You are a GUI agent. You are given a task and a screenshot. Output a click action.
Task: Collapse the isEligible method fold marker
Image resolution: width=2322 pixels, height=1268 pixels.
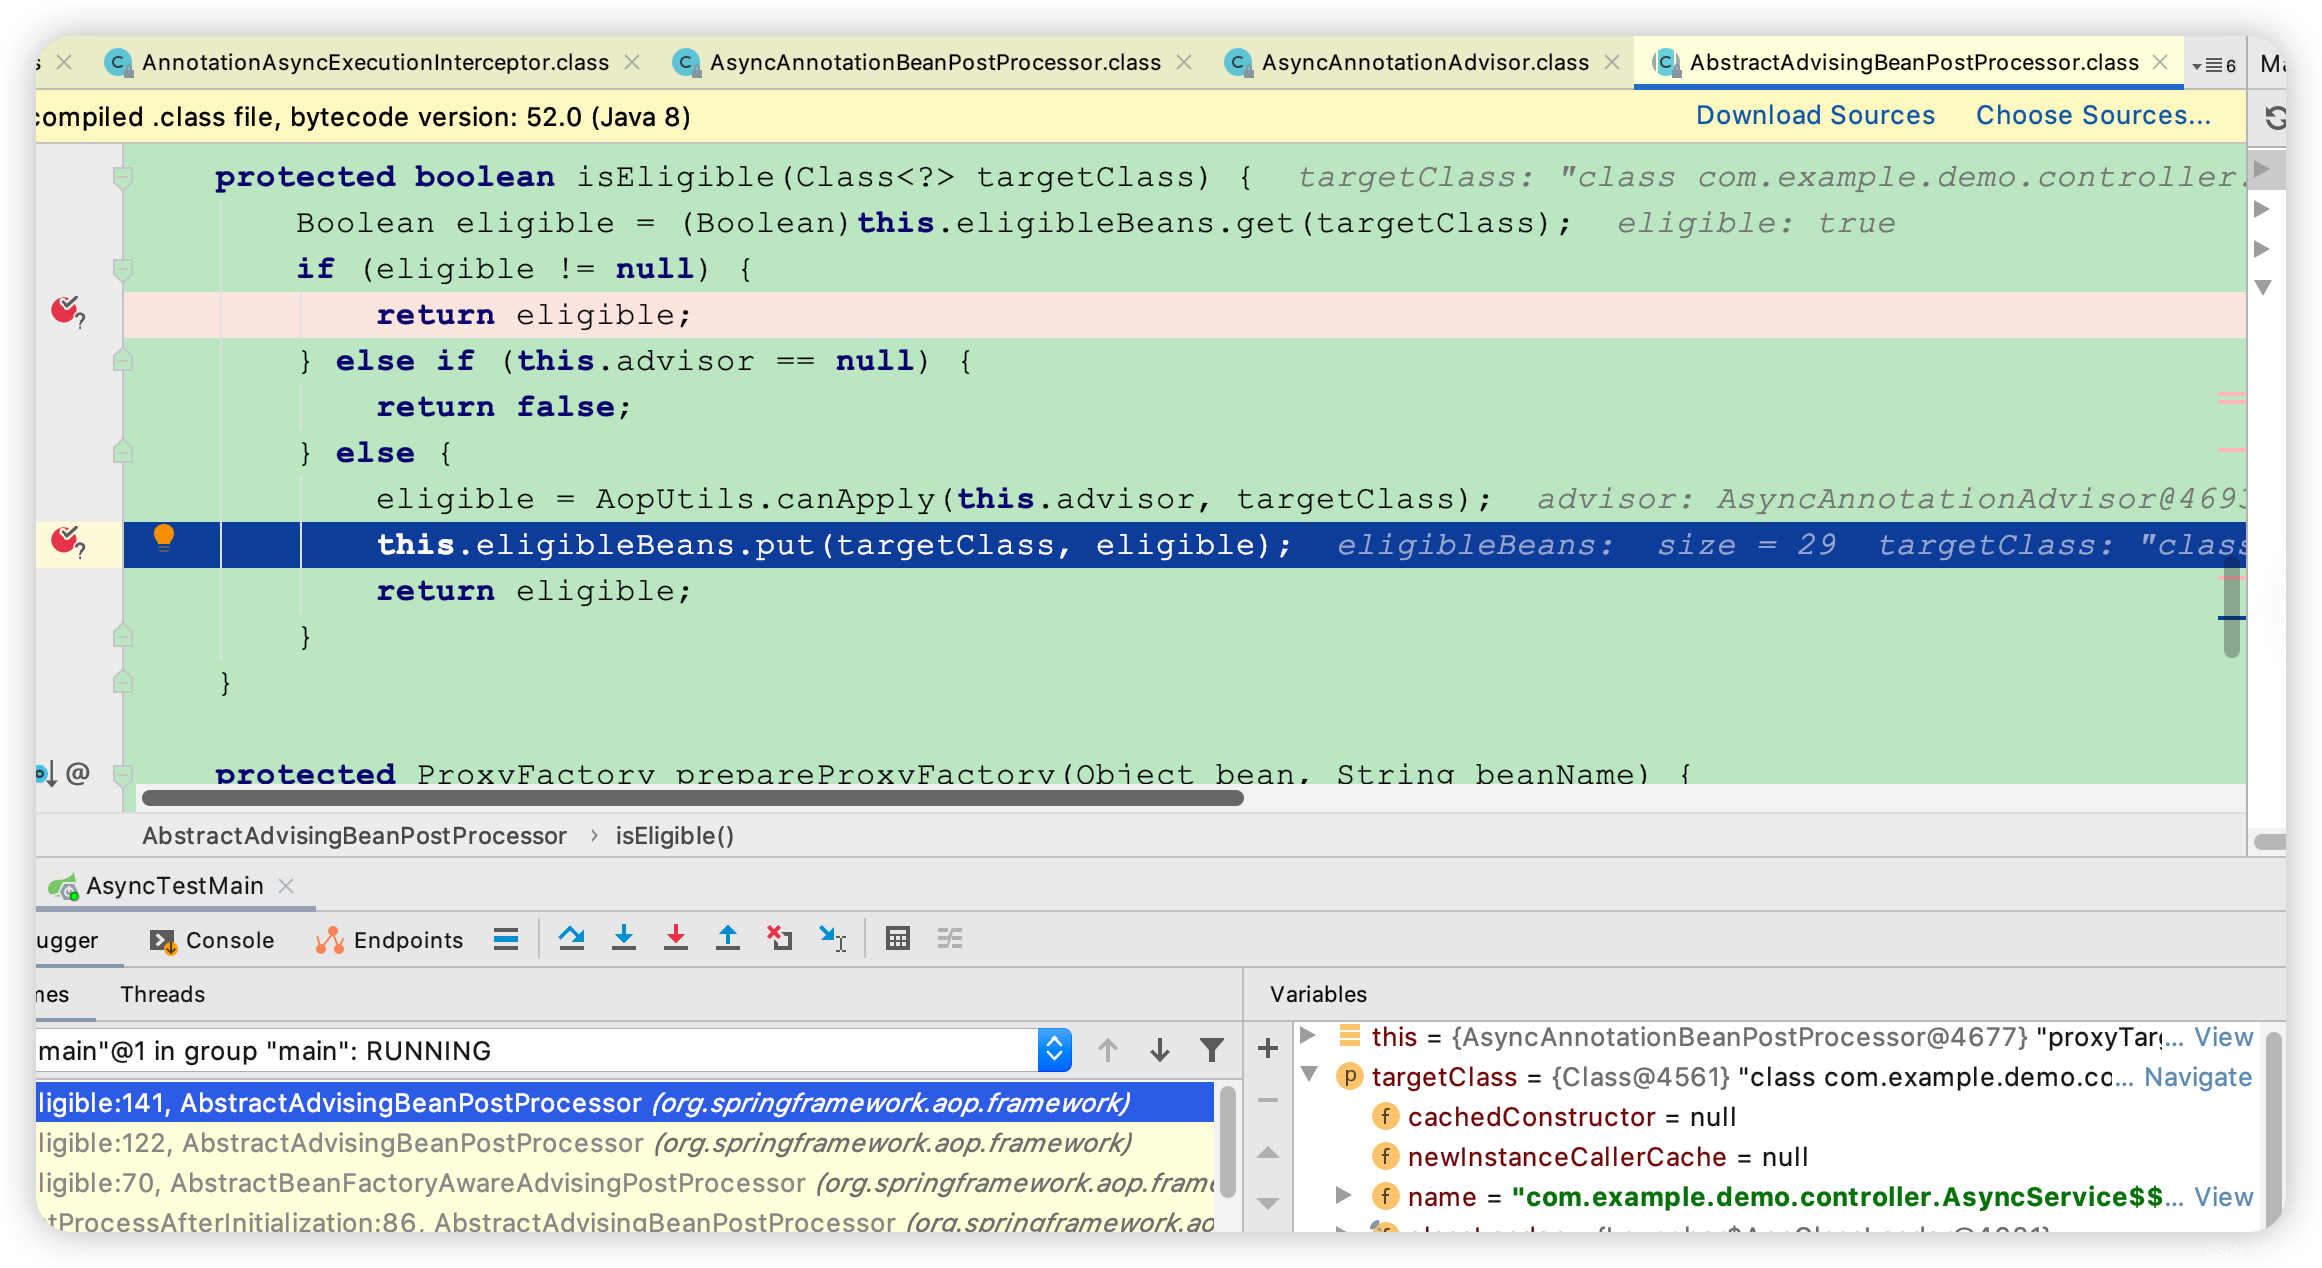click(x=123, y=178)
